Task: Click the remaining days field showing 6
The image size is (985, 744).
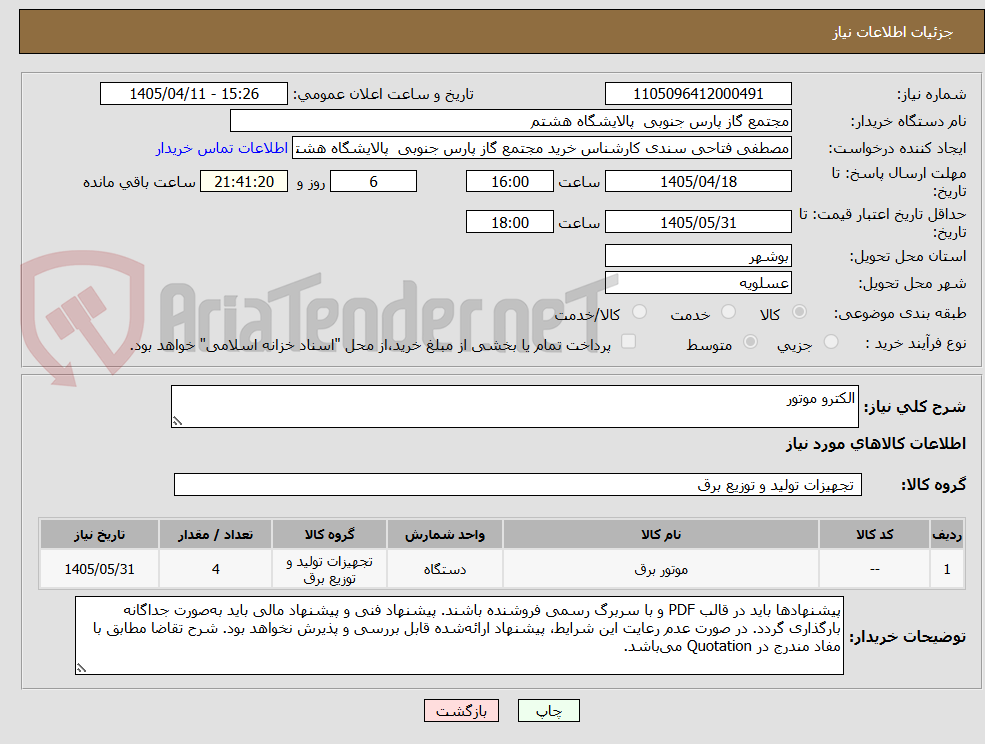Action: (x=373, y=182)
